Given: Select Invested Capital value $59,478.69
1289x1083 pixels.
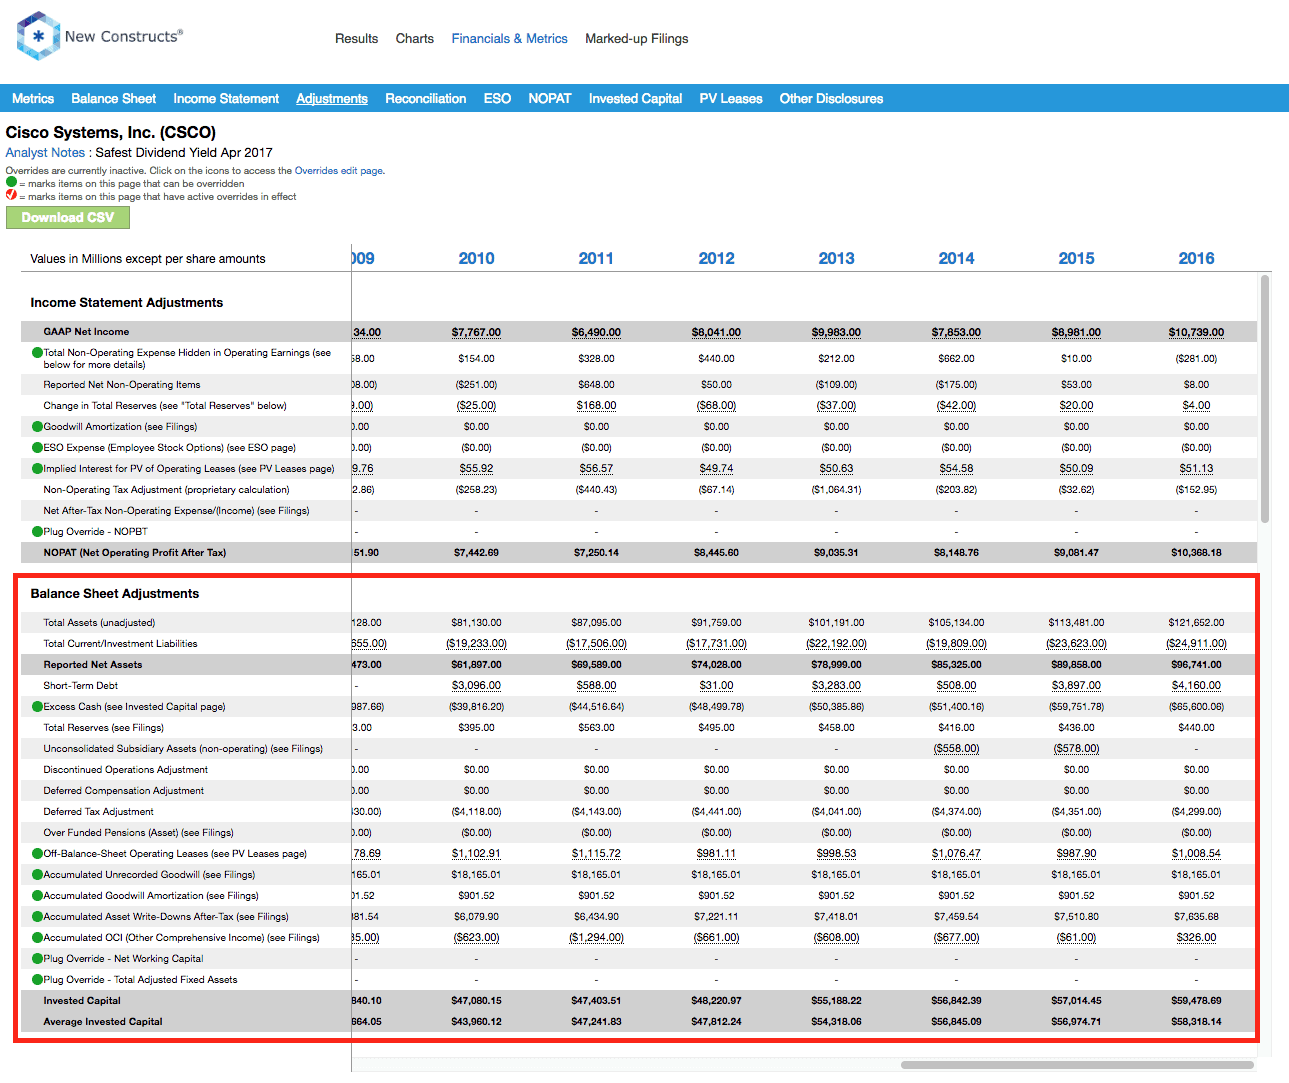Looking at the screenshot, I should pos(1196,1001).
